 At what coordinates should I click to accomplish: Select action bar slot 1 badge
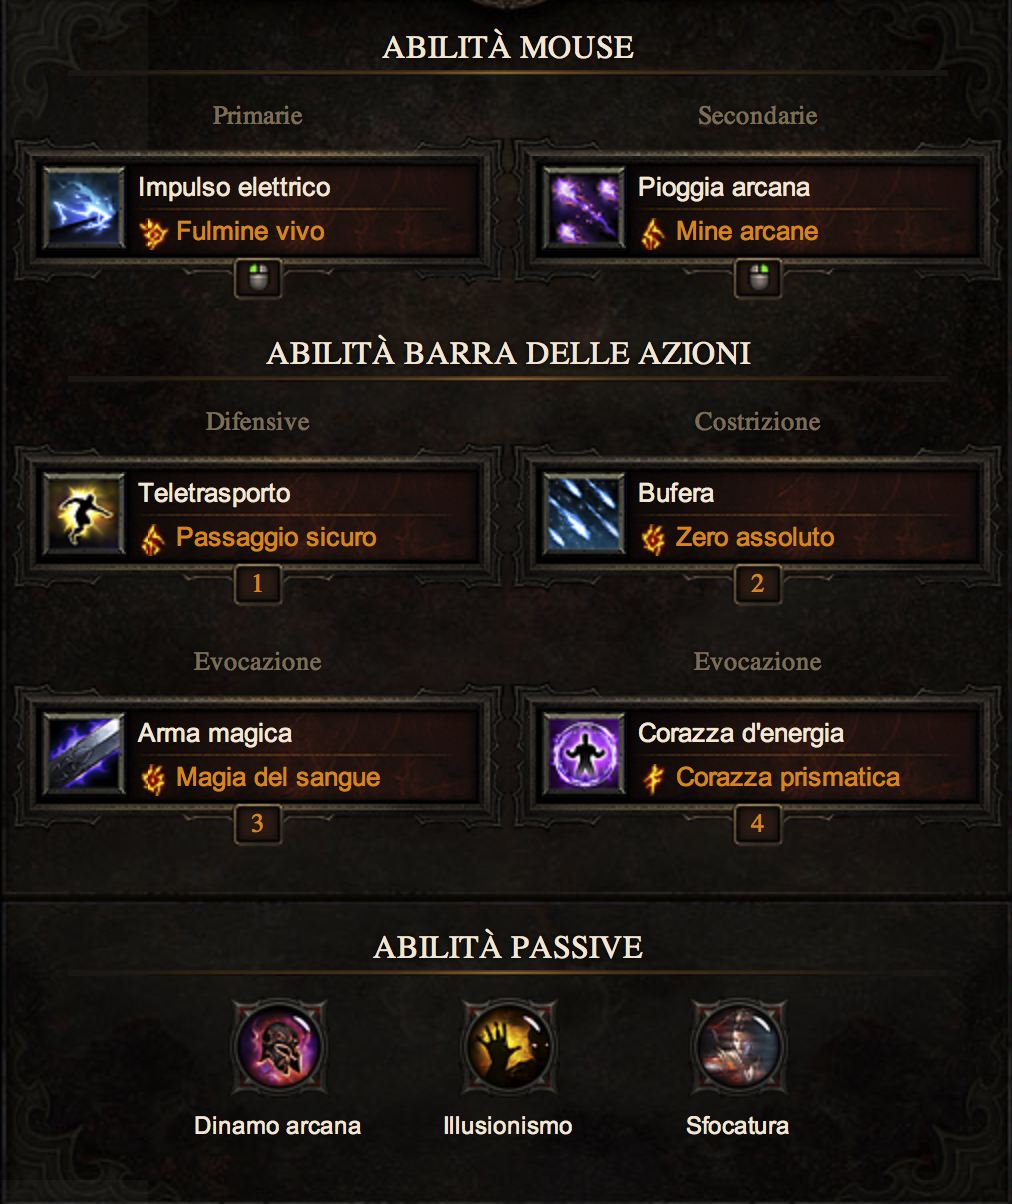pyautogui.click(x=257, y=584)
